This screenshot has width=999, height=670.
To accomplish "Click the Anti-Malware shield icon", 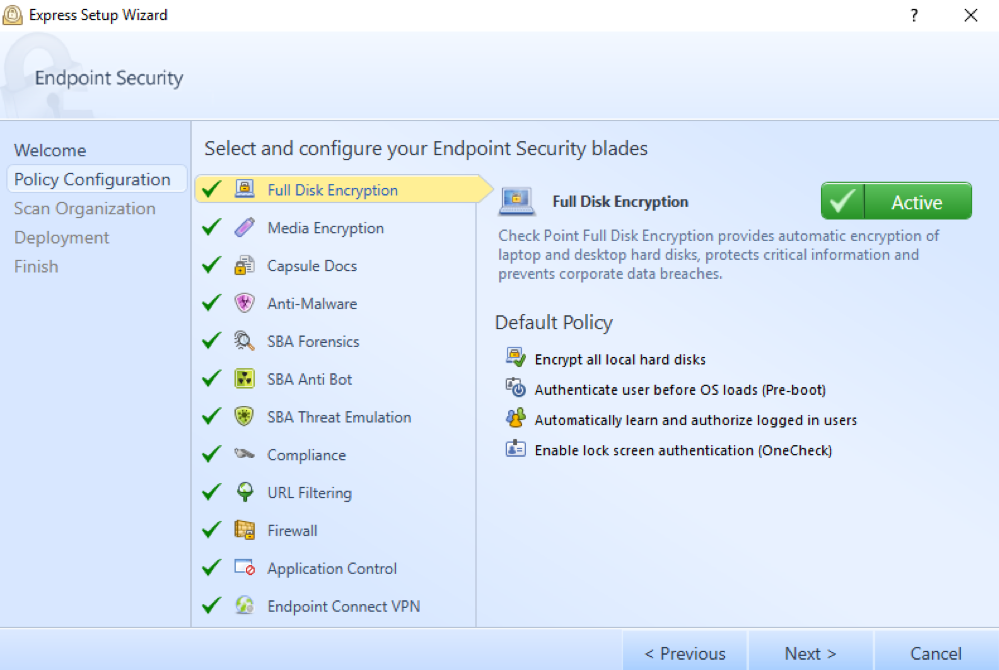I will 245,303.
